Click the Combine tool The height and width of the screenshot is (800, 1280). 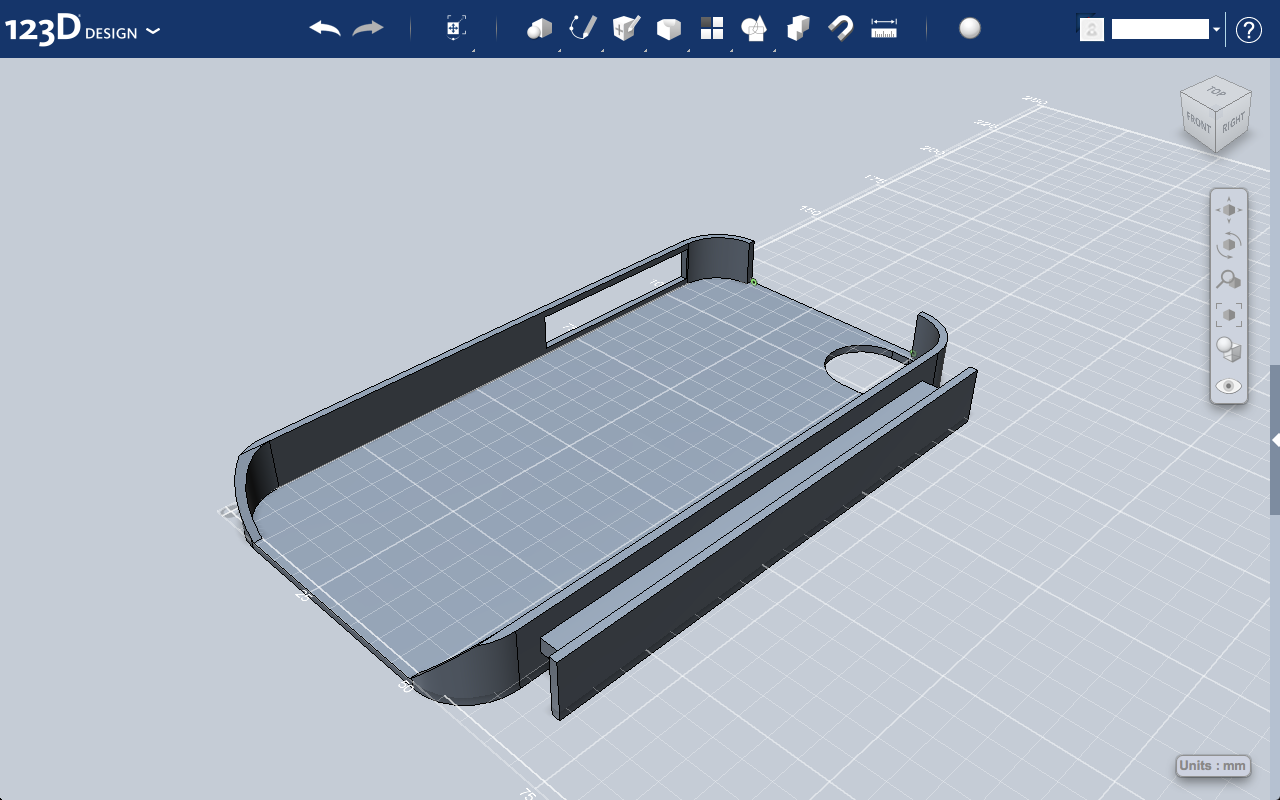coord(798,29)
